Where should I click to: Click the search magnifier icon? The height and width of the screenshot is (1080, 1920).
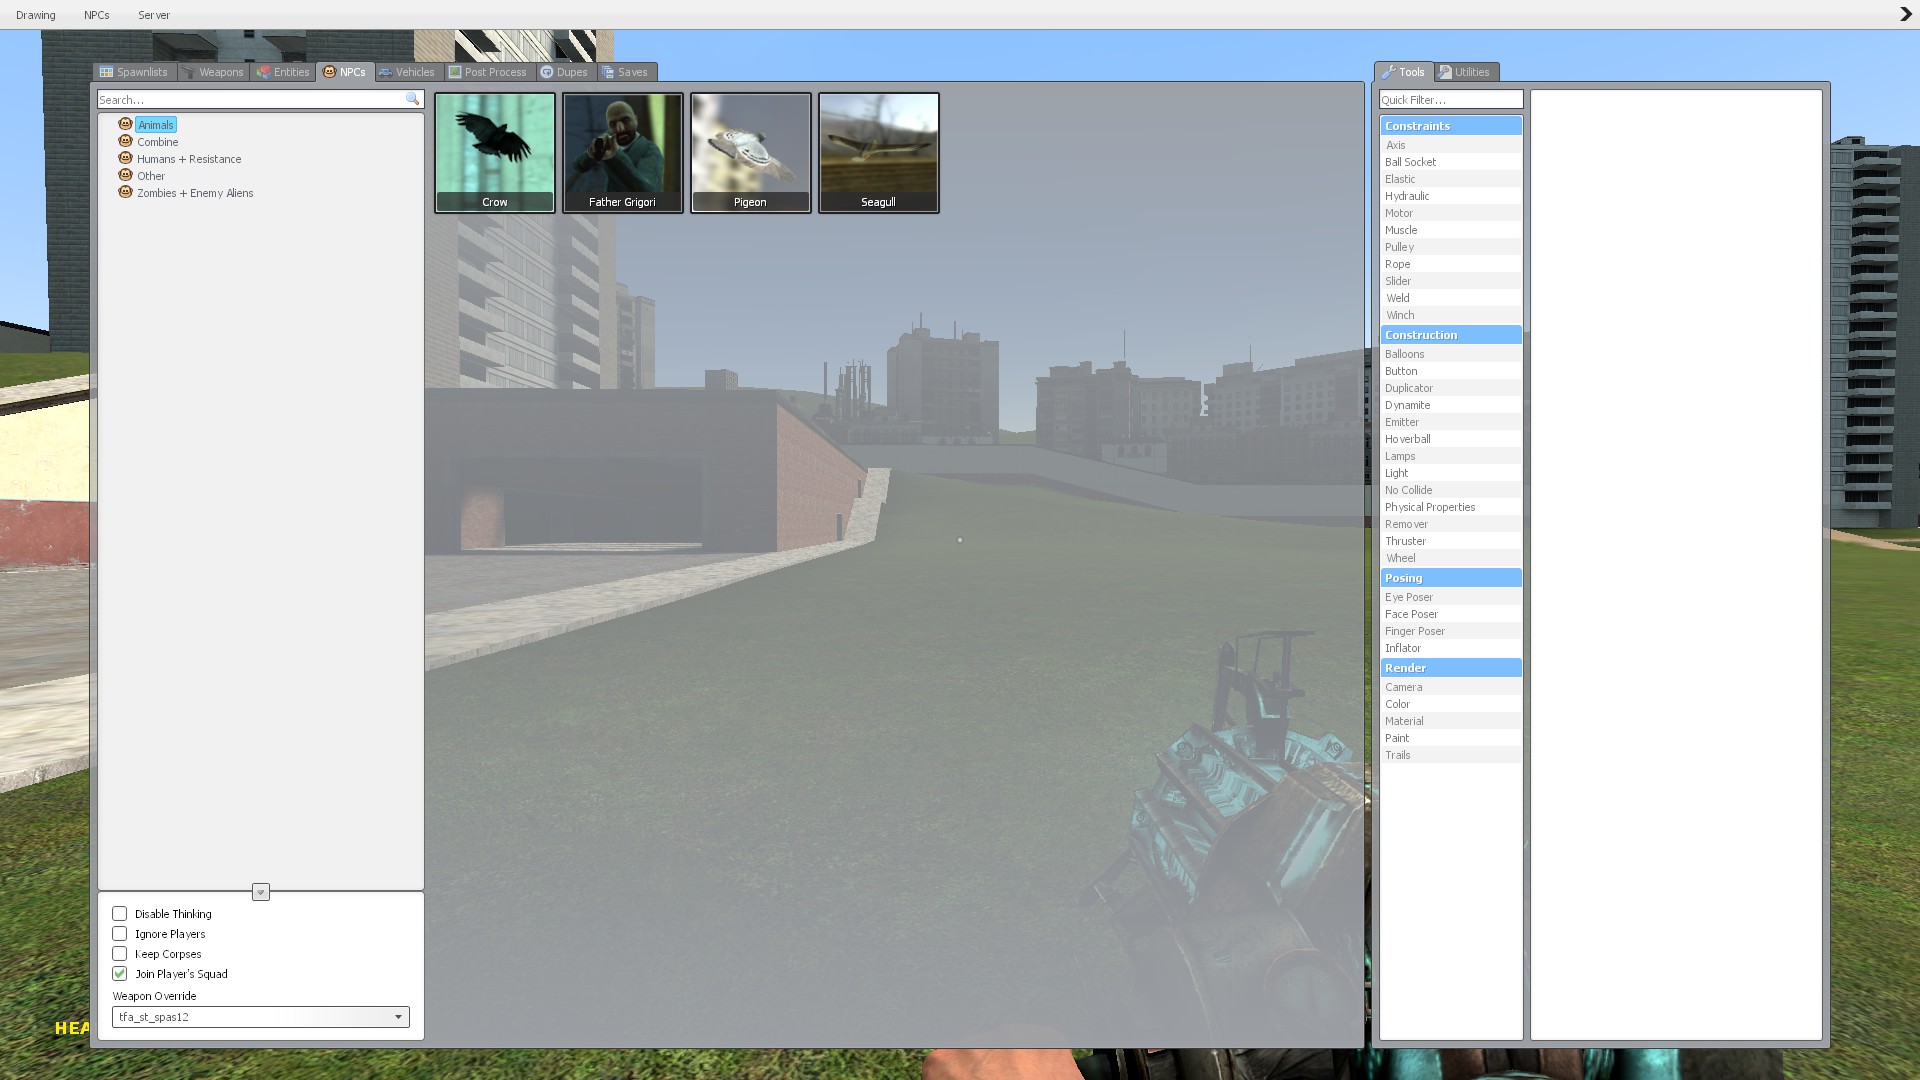(x=412, y=99)
